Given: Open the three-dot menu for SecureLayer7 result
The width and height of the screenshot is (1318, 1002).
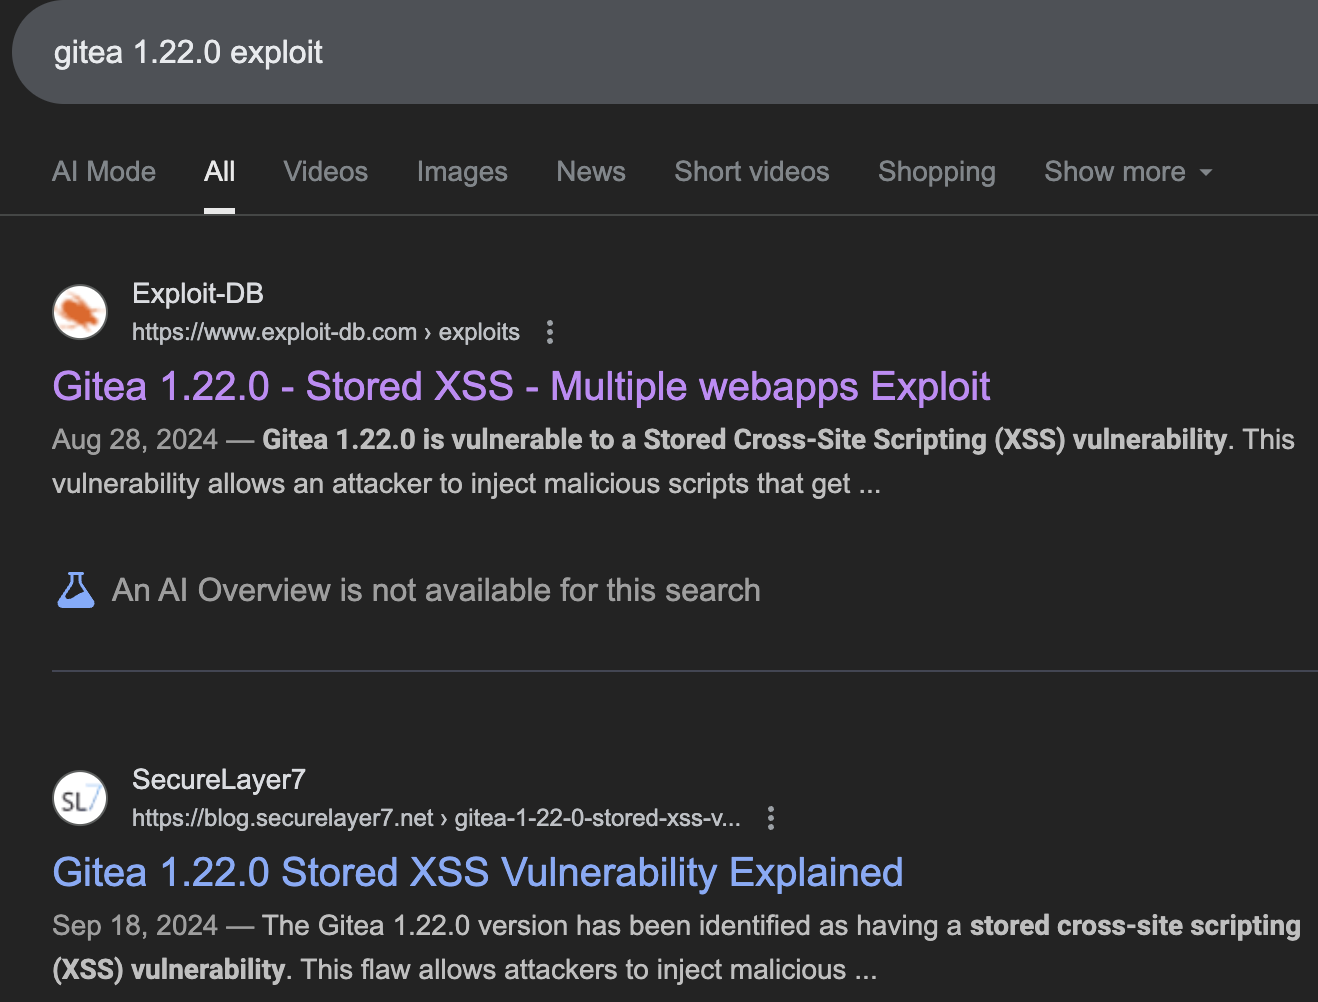Looking at the screenshot, I should [770, 818].
